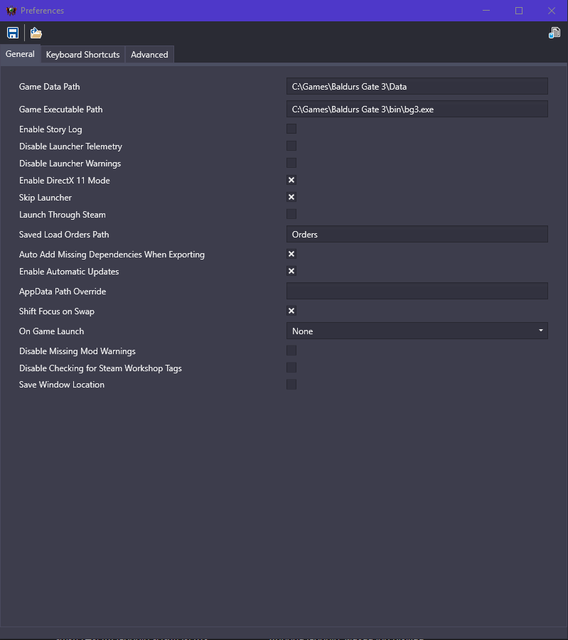Viewport: 568px width, 640px height.
Task: Open the On Game Launch dropdown
Action: (x=417, y=331)
